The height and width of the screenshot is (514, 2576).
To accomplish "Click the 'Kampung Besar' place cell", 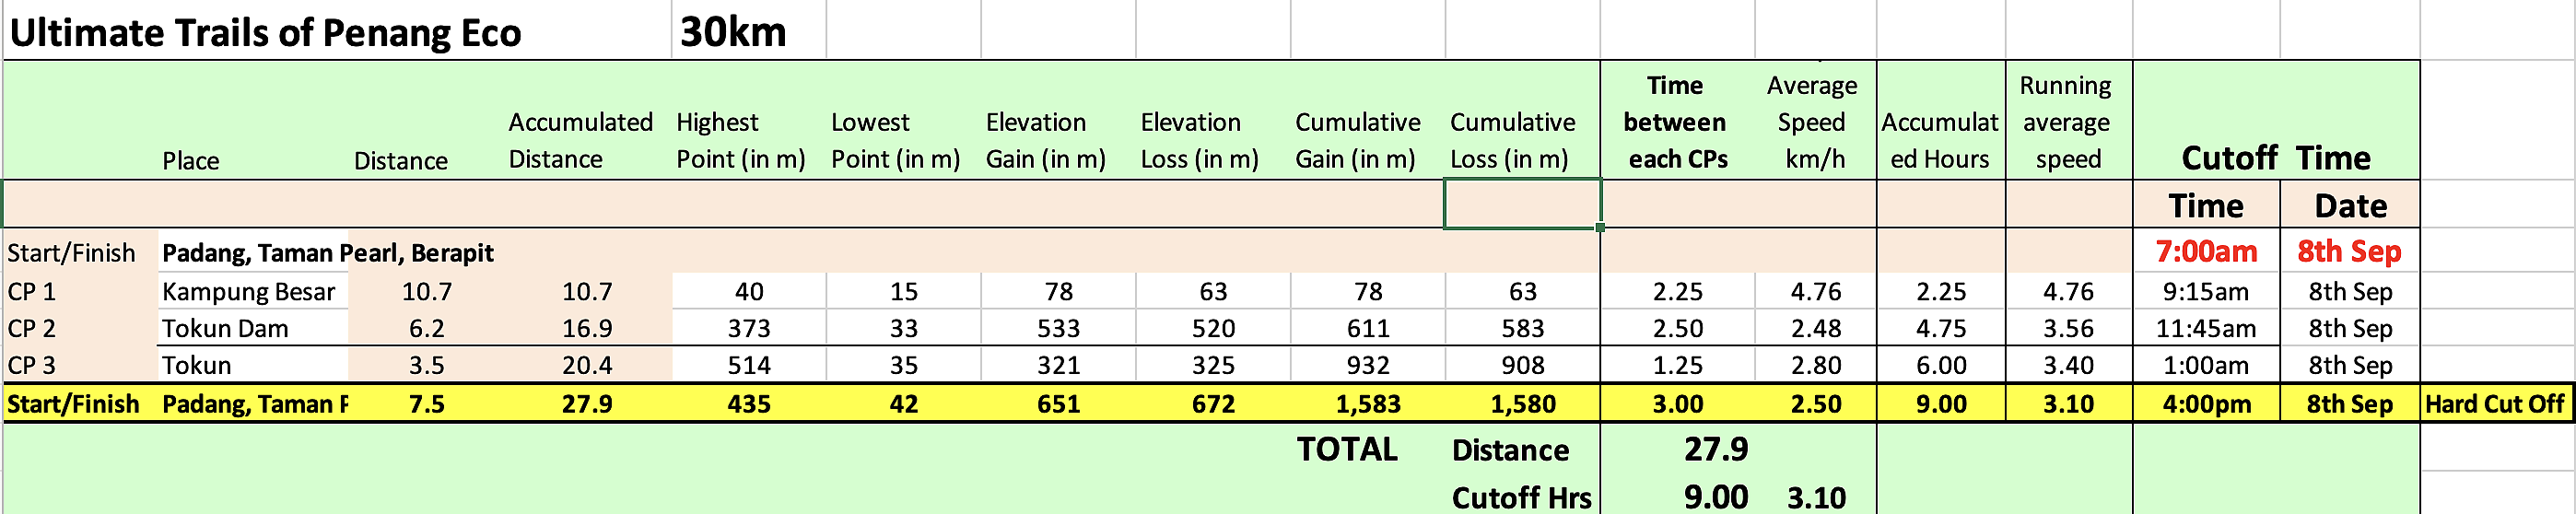I will click(249, 292).
